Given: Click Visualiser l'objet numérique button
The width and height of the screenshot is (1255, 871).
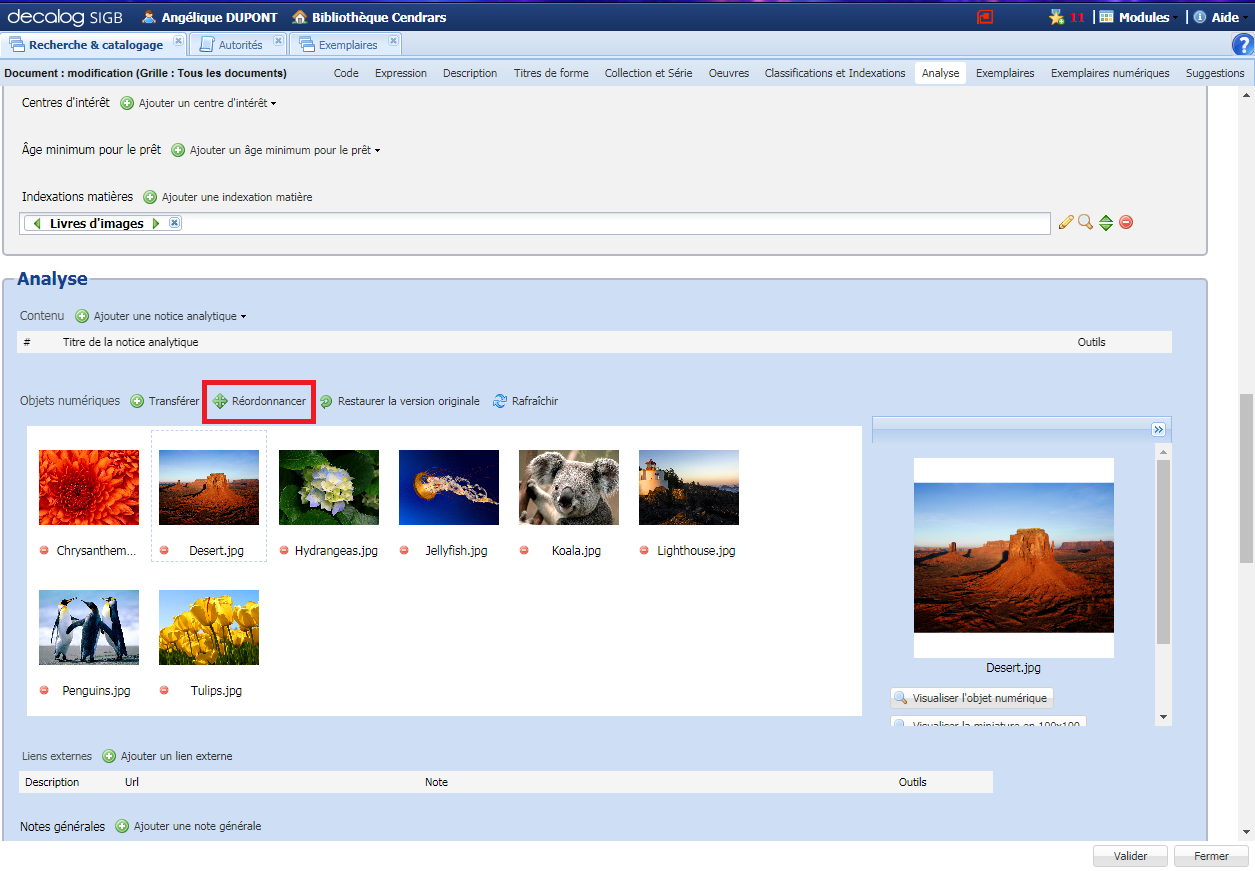Looking at the screenshot, I should tap(971, 698).
